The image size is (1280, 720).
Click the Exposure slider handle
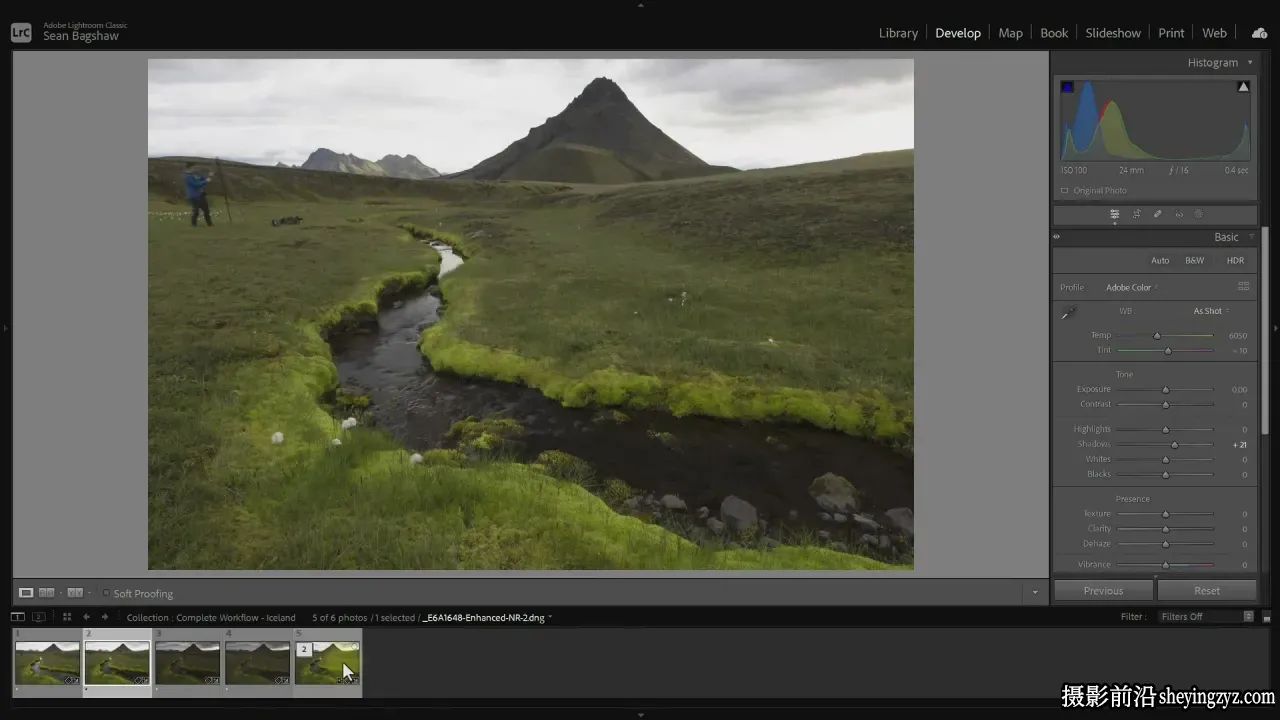1165,390
